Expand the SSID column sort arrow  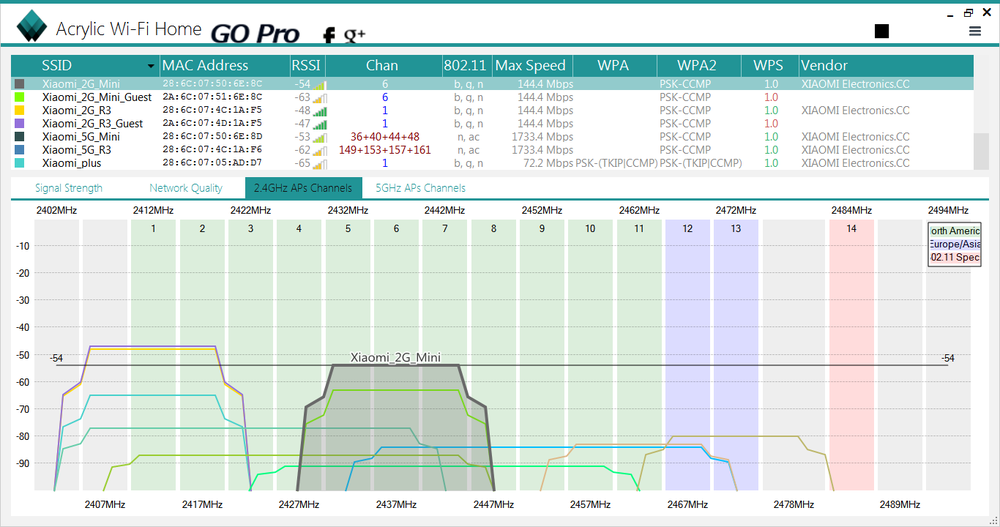pos(151,66)
